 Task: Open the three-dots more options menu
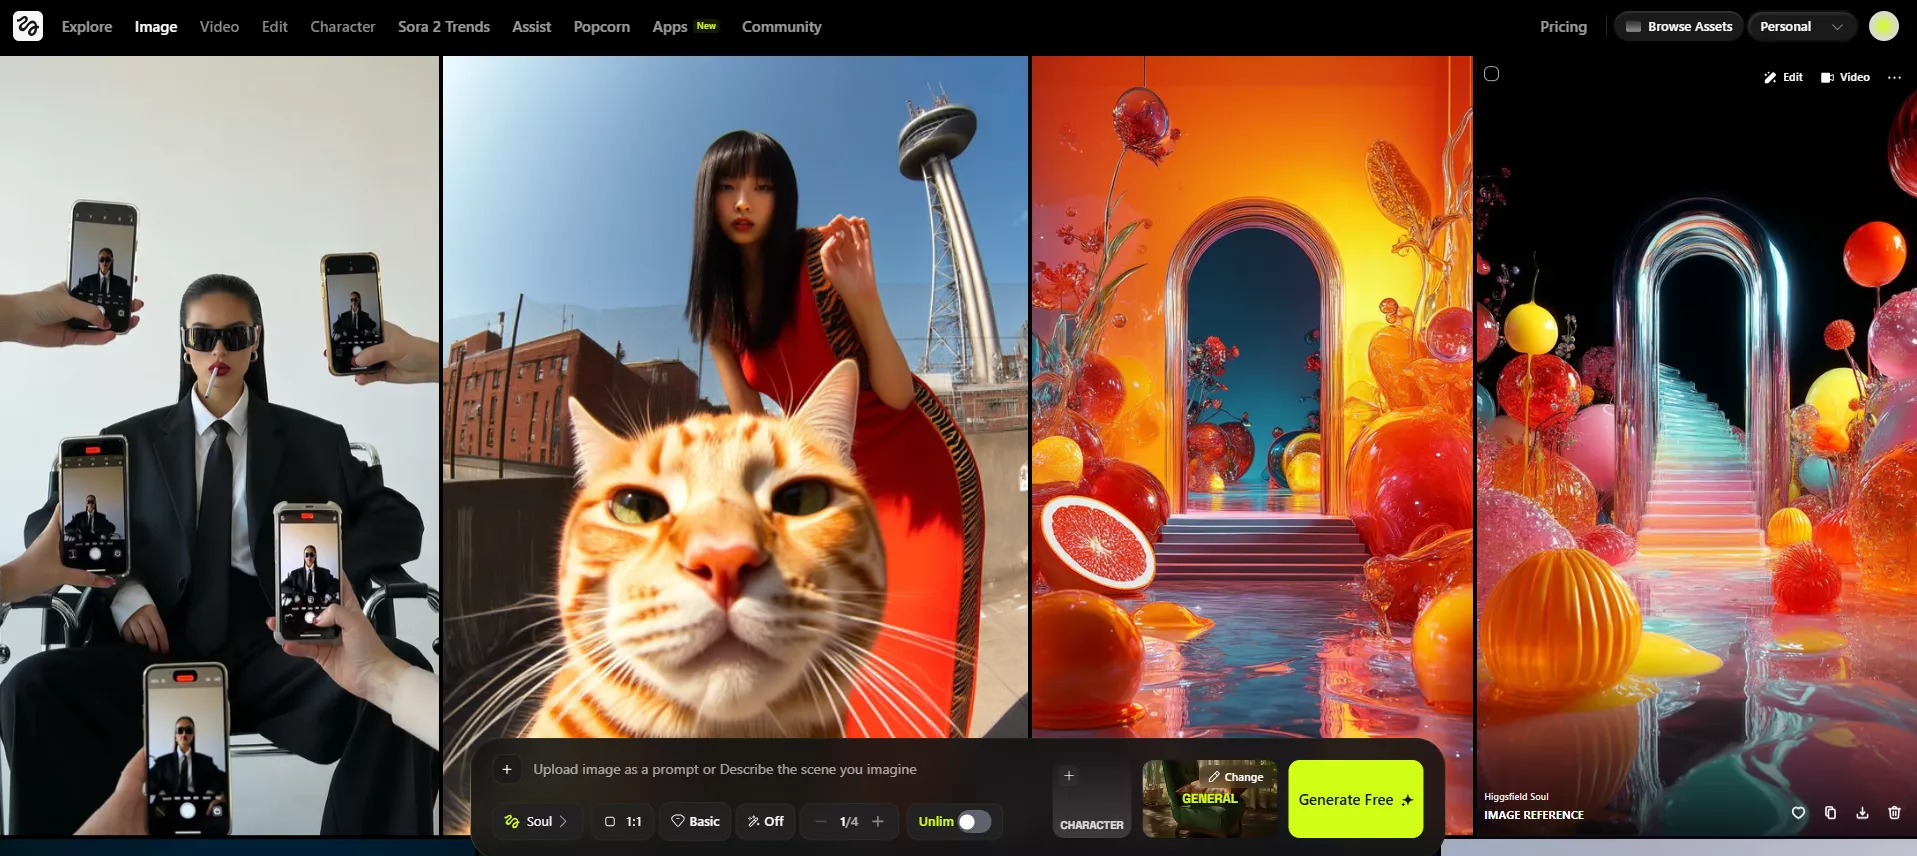[1894, 77]
